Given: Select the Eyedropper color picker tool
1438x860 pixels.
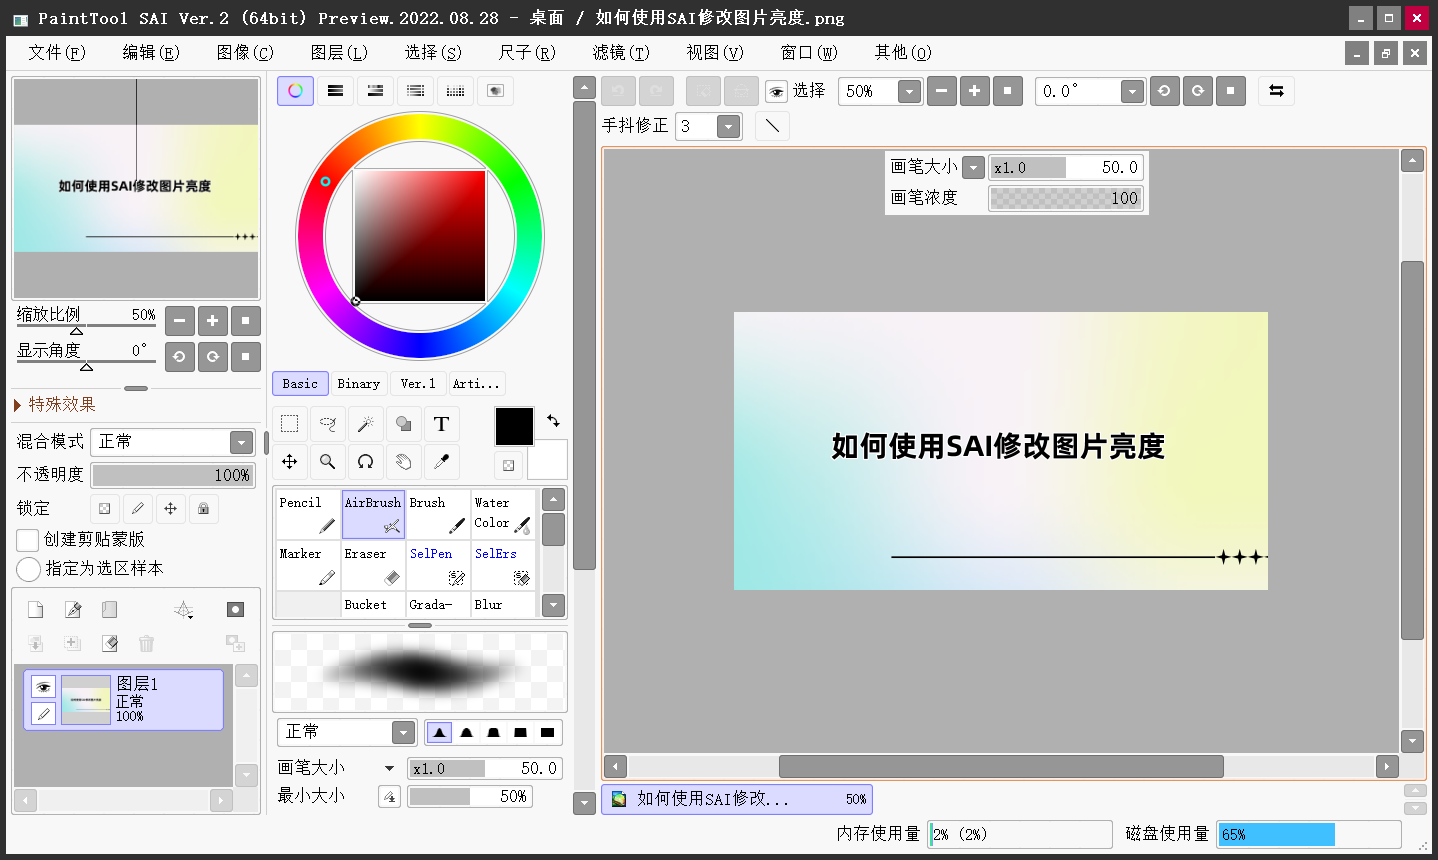Looking at the screenshot, I should [x=442, y=462].
